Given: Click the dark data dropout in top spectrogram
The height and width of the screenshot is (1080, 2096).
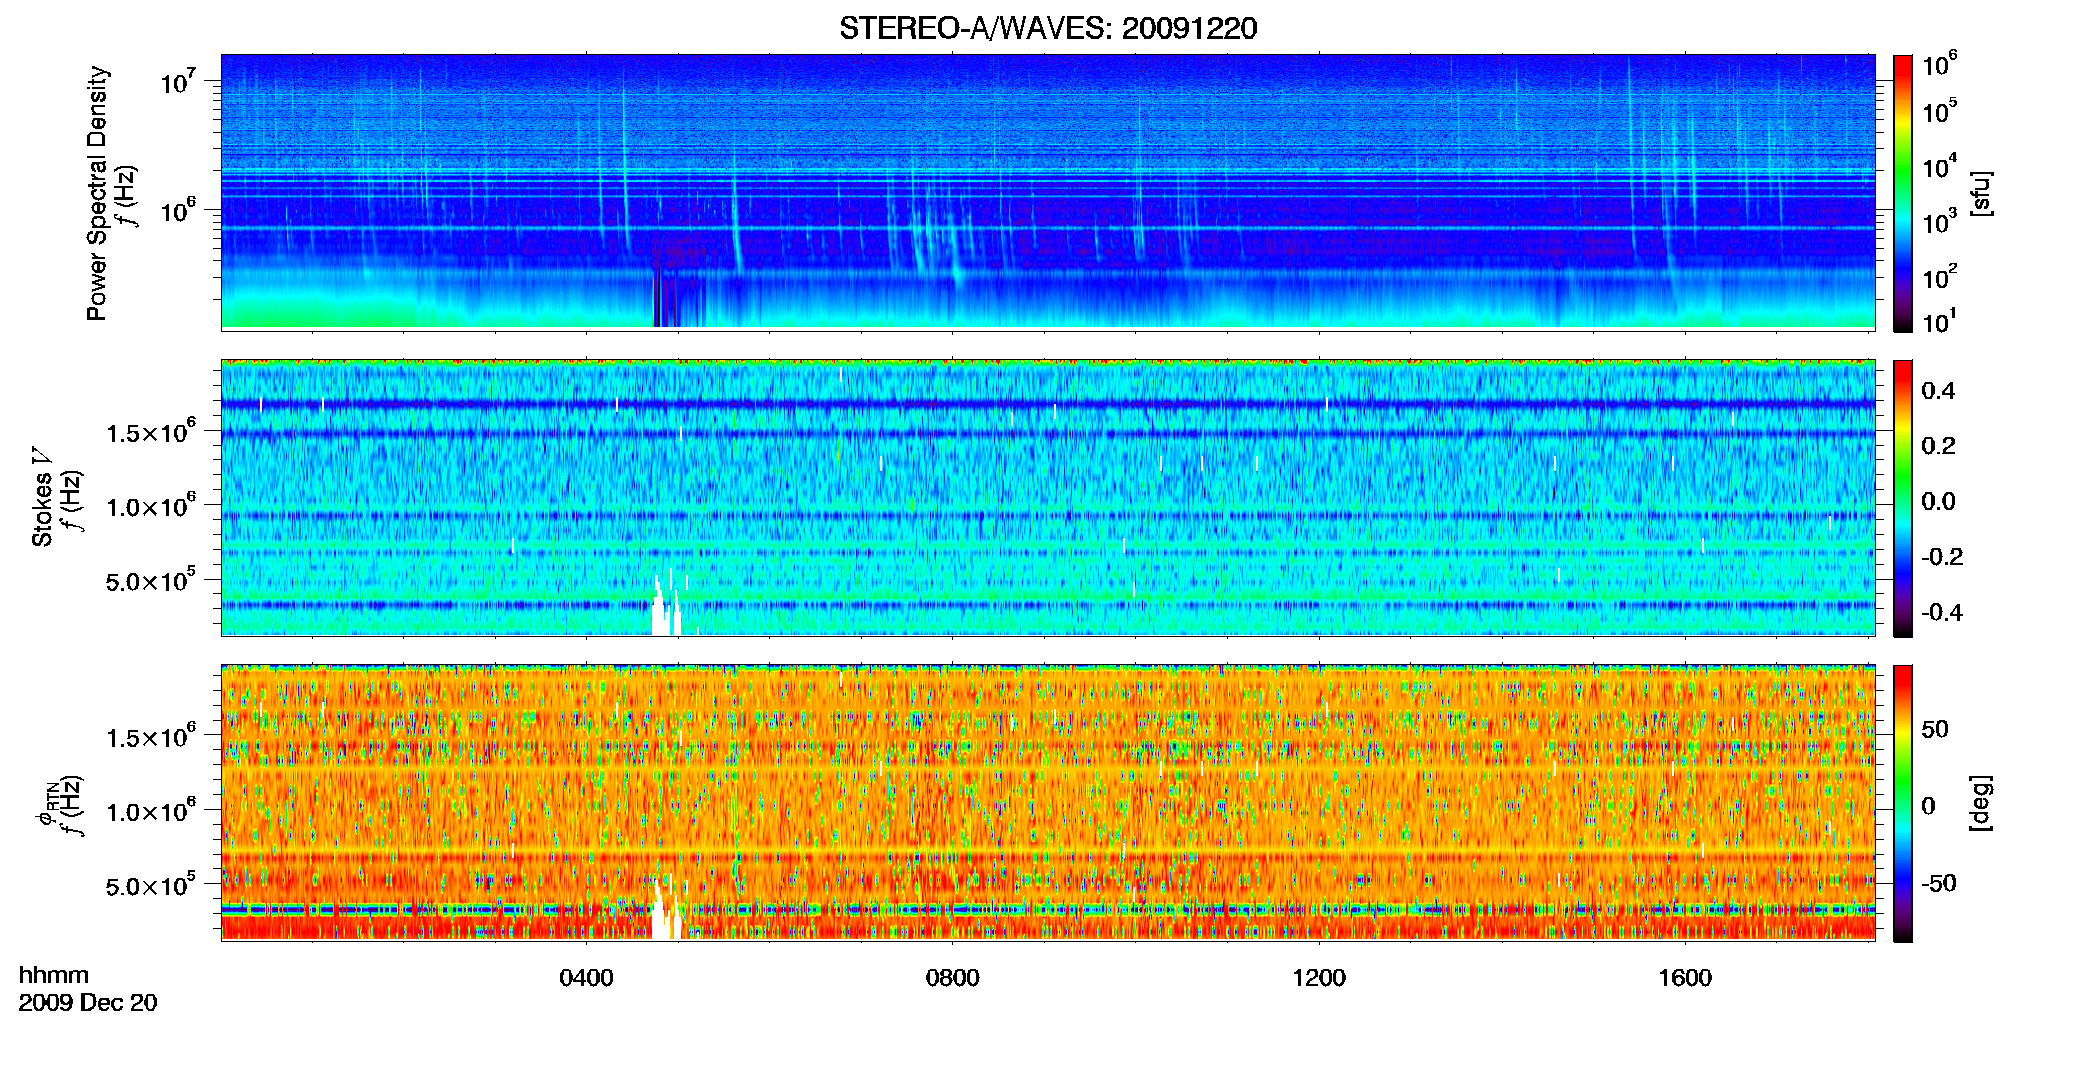Looking at the screenshot, I should tap(667, 296).
